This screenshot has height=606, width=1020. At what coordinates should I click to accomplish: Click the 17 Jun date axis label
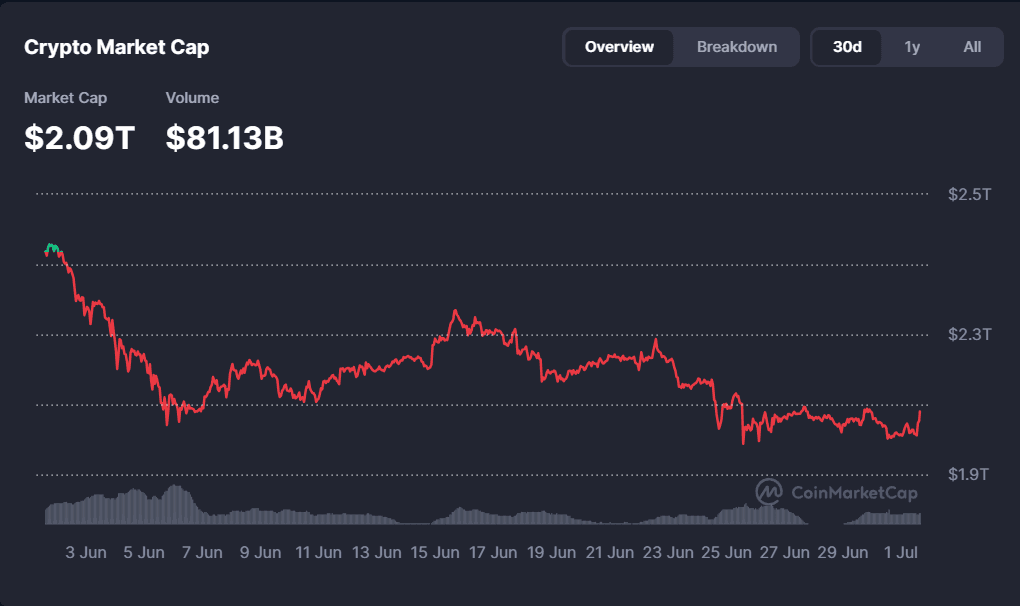pyautogui.click(x=493, y=553)
